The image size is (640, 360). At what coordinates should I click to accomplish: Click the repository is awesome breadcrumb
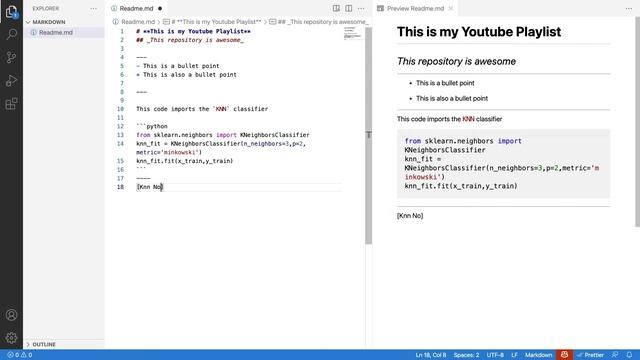(x=319, y=22)
